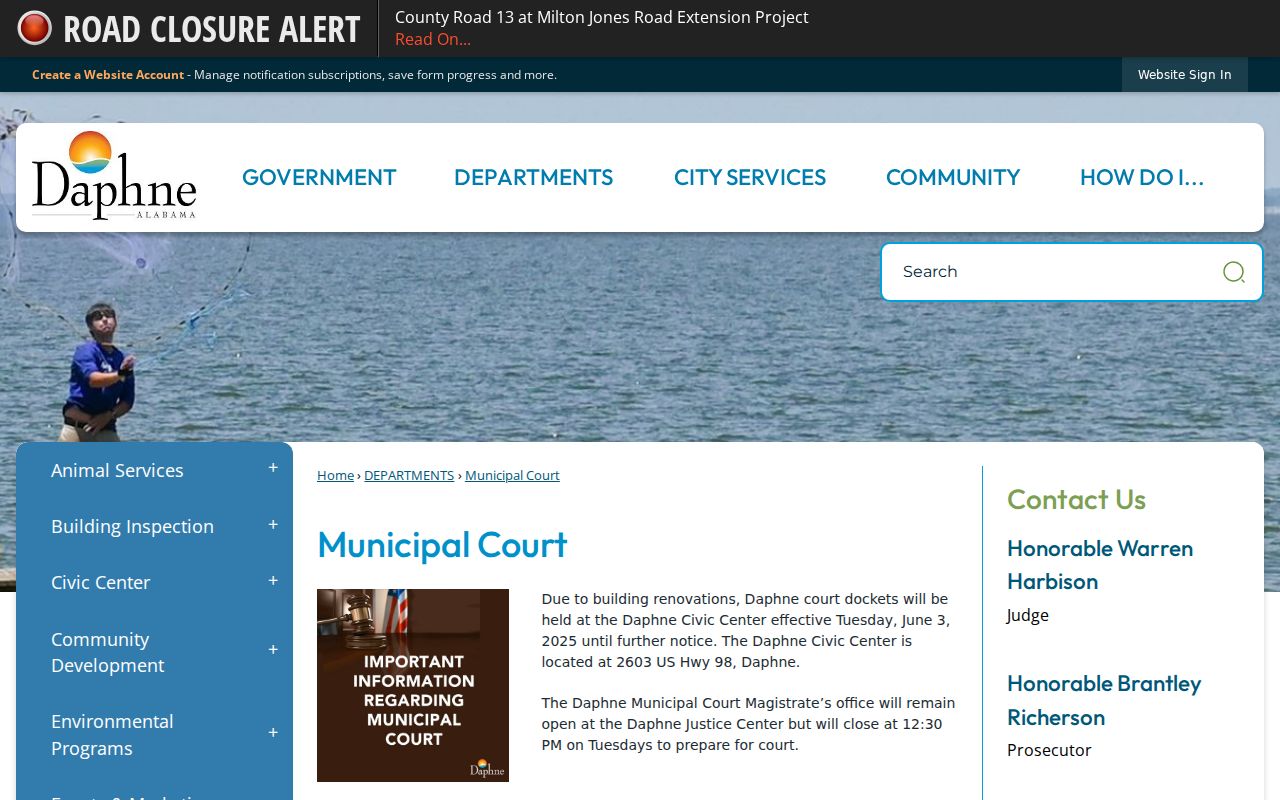
Task: Go to Home breadcrumb link
Action: coord(335,475)
